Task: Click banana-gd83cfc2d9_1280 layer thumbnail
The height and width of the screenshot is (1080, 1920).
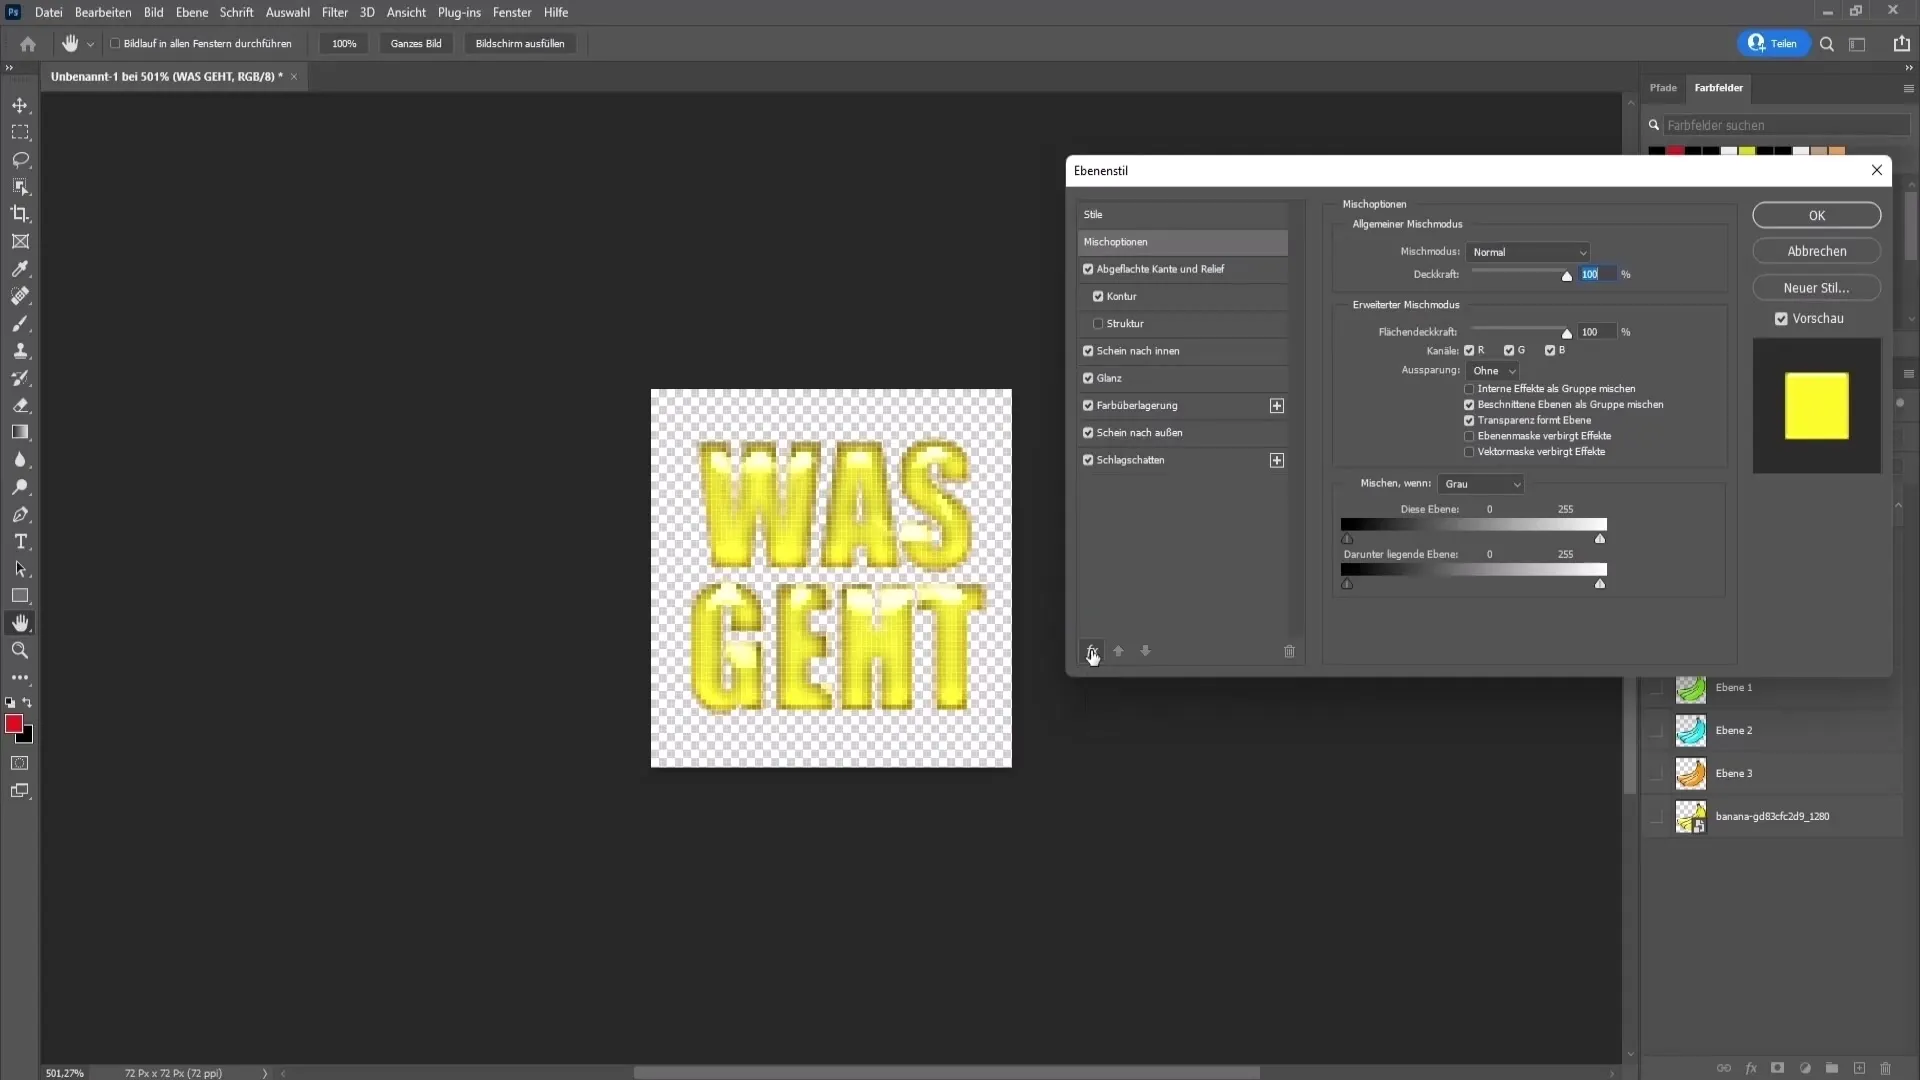Action: point(1693,818)
